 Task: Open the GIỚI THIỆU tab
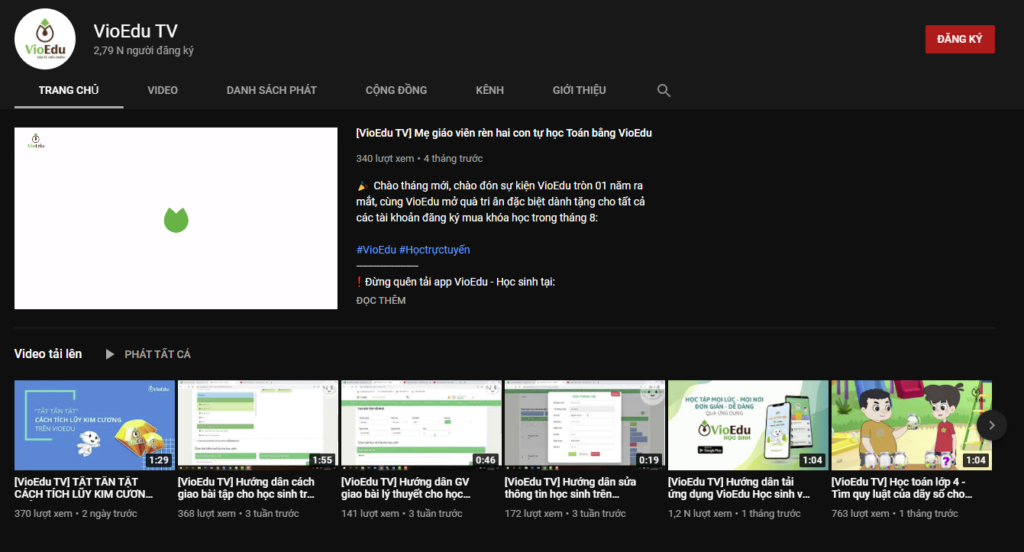coord(579,90)
